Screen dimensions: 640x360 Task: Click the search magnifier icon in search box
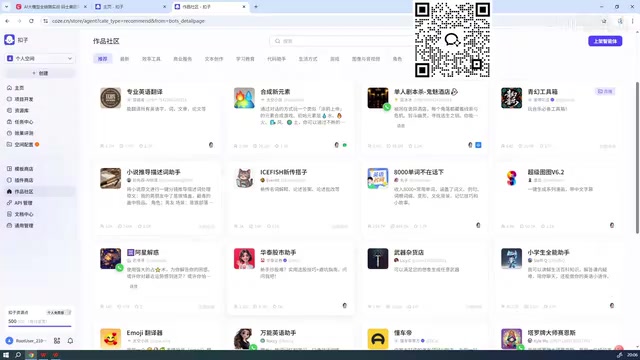tap(278, 41)
